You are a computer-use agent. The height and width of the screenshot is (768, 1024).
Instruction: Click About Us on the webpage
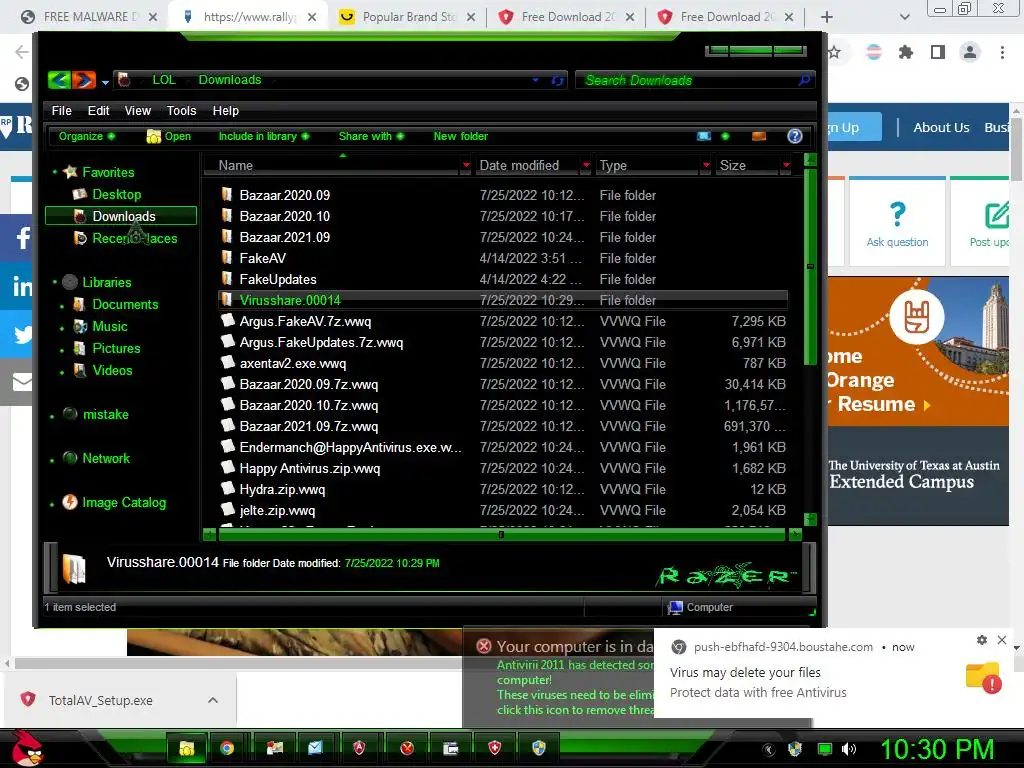(941, 127)
